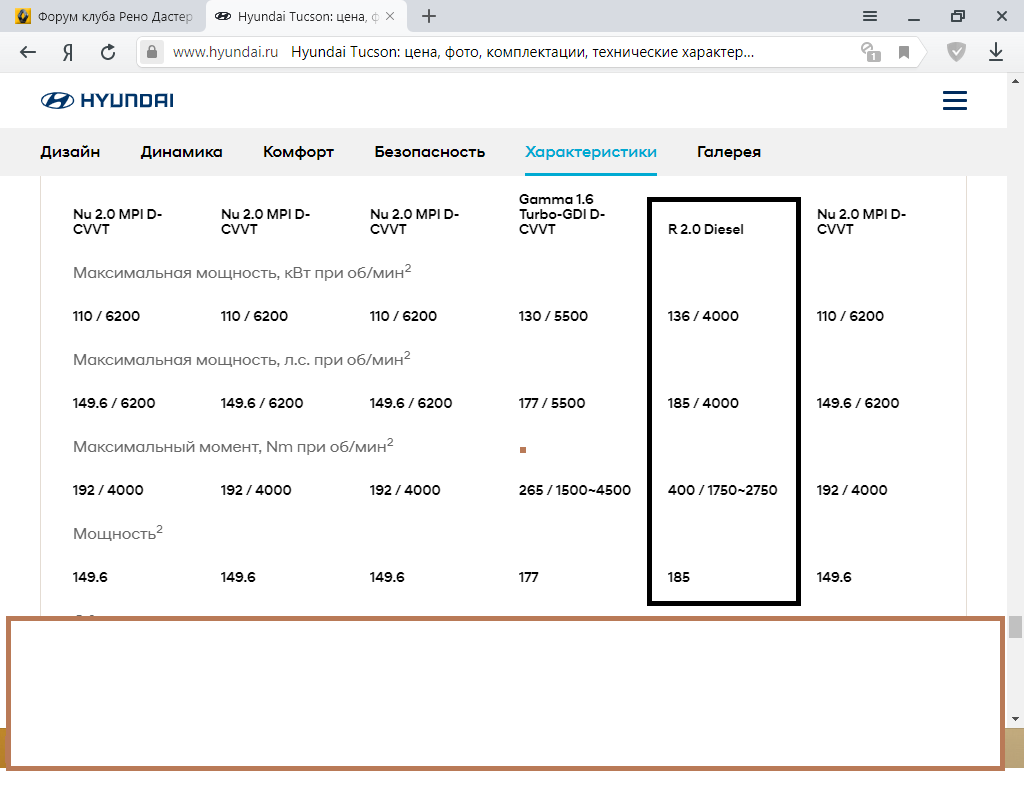Viewport: 1024px width, 810px height.
Task: Click the 136 / 4000 power value
Action: 703,316
